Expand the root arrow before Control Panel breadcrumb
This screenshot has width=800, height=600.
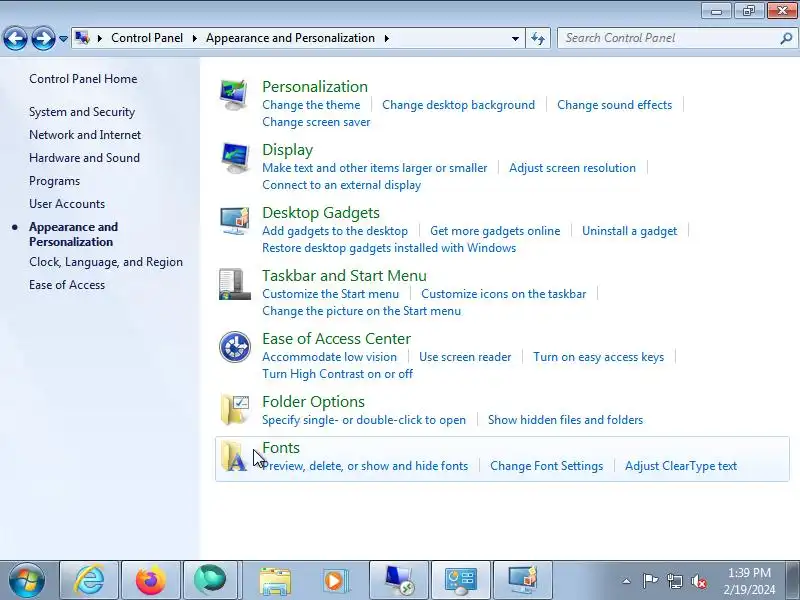tap(99, 38)
